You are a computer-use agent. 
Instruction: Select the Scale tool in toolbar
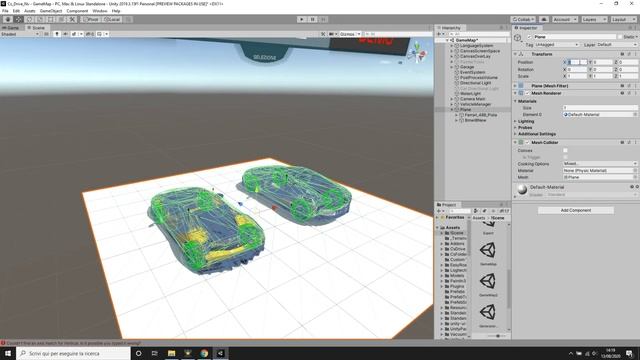tap(40, 19)
